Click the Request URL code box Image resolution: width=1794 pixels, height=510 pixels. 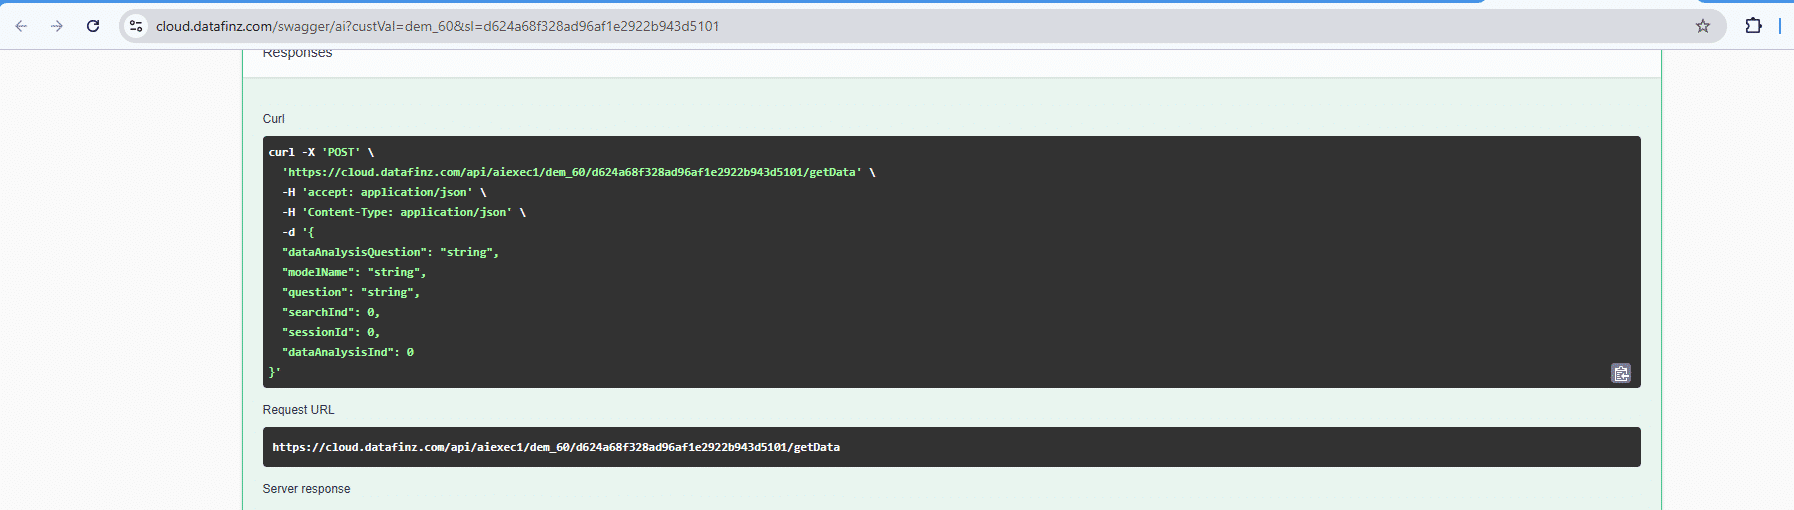[x=950, y=447]
